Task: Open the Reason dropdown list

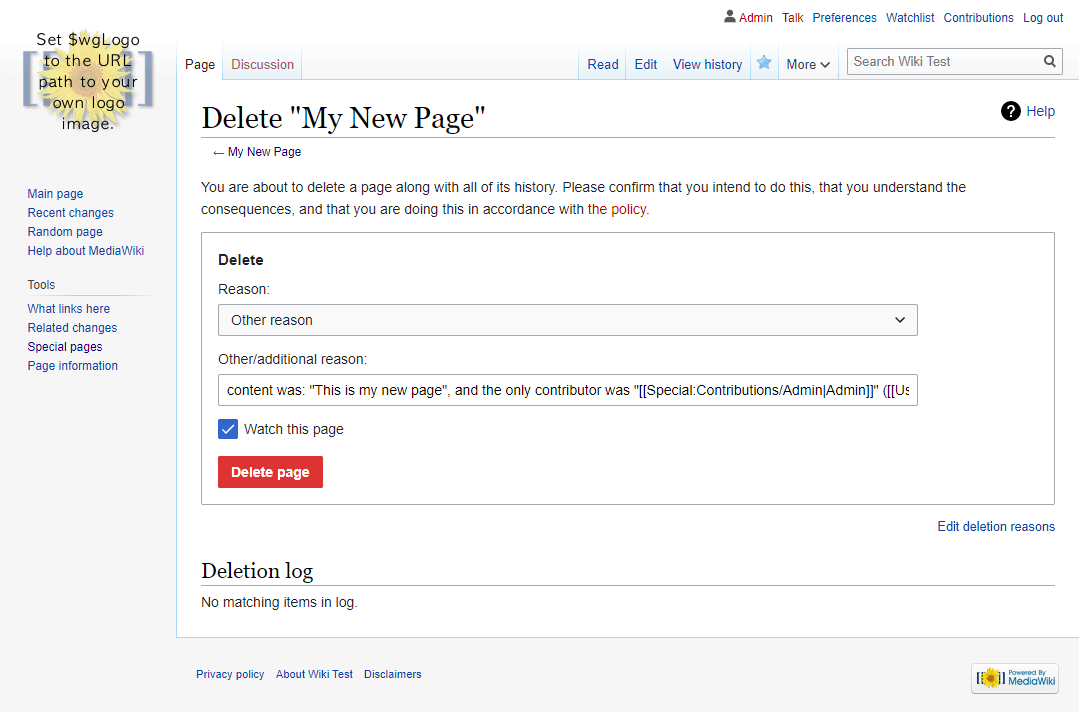Action: (567, 320)
